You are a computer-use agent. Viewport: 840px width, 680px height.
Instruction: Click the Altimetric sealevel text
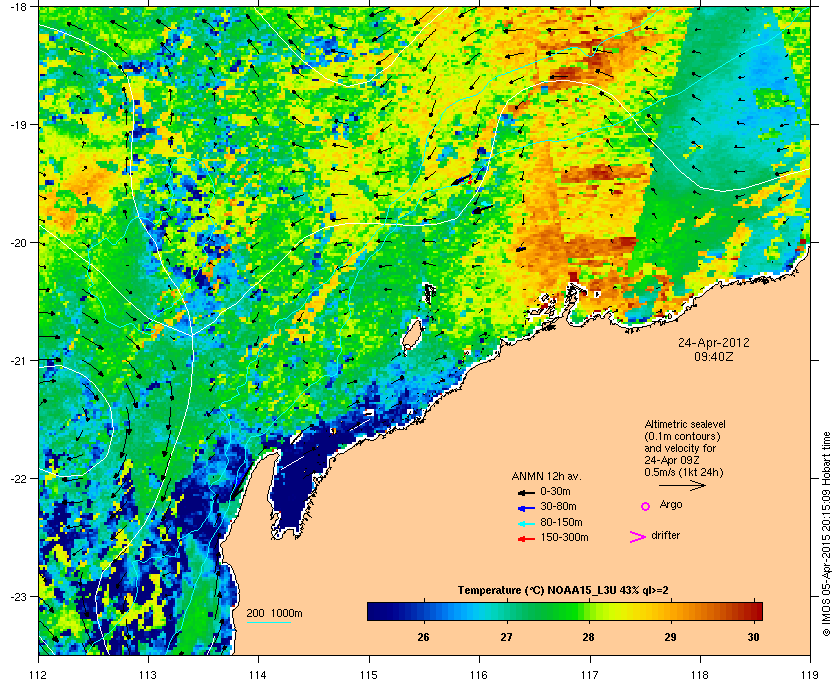click(685, 424)
